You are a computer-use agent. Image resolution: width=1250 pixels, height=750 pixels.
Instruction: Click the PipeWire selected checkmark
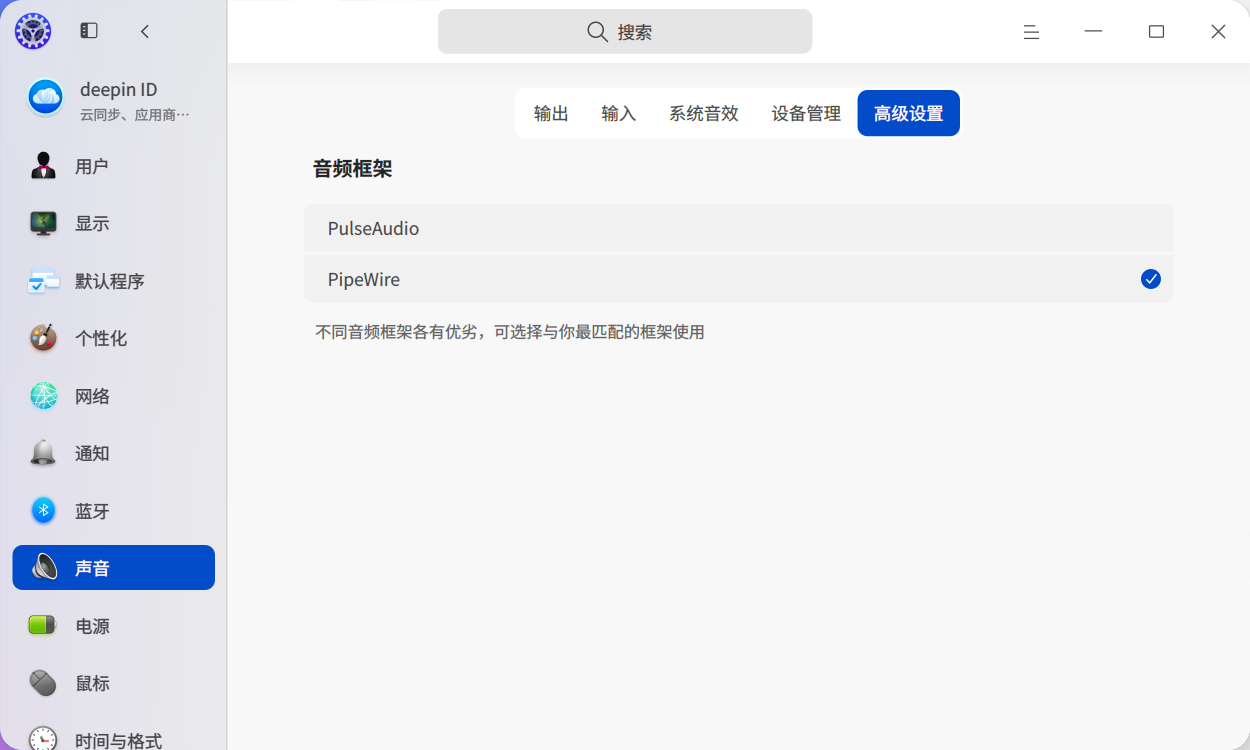(x=1151, y=279)
